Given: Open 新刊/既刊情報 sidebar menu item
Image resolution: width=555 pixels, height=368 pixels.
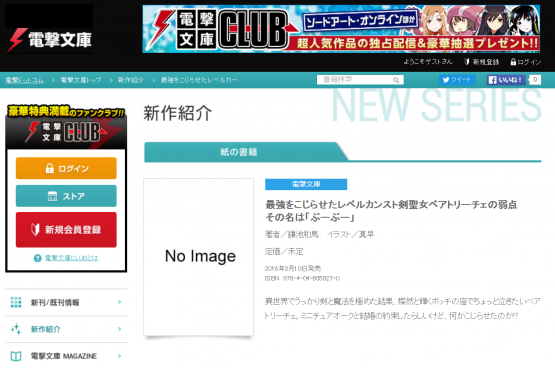Looking at the screenshot, I should point(66,303).
